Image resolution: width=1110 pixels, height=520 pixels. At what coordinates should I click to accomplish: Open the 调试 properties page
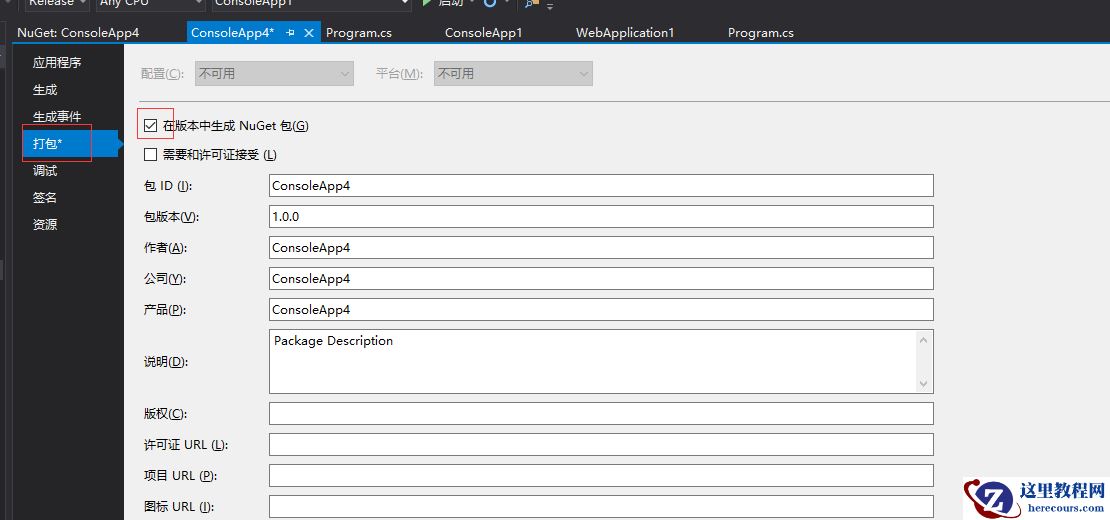[45, 171]
